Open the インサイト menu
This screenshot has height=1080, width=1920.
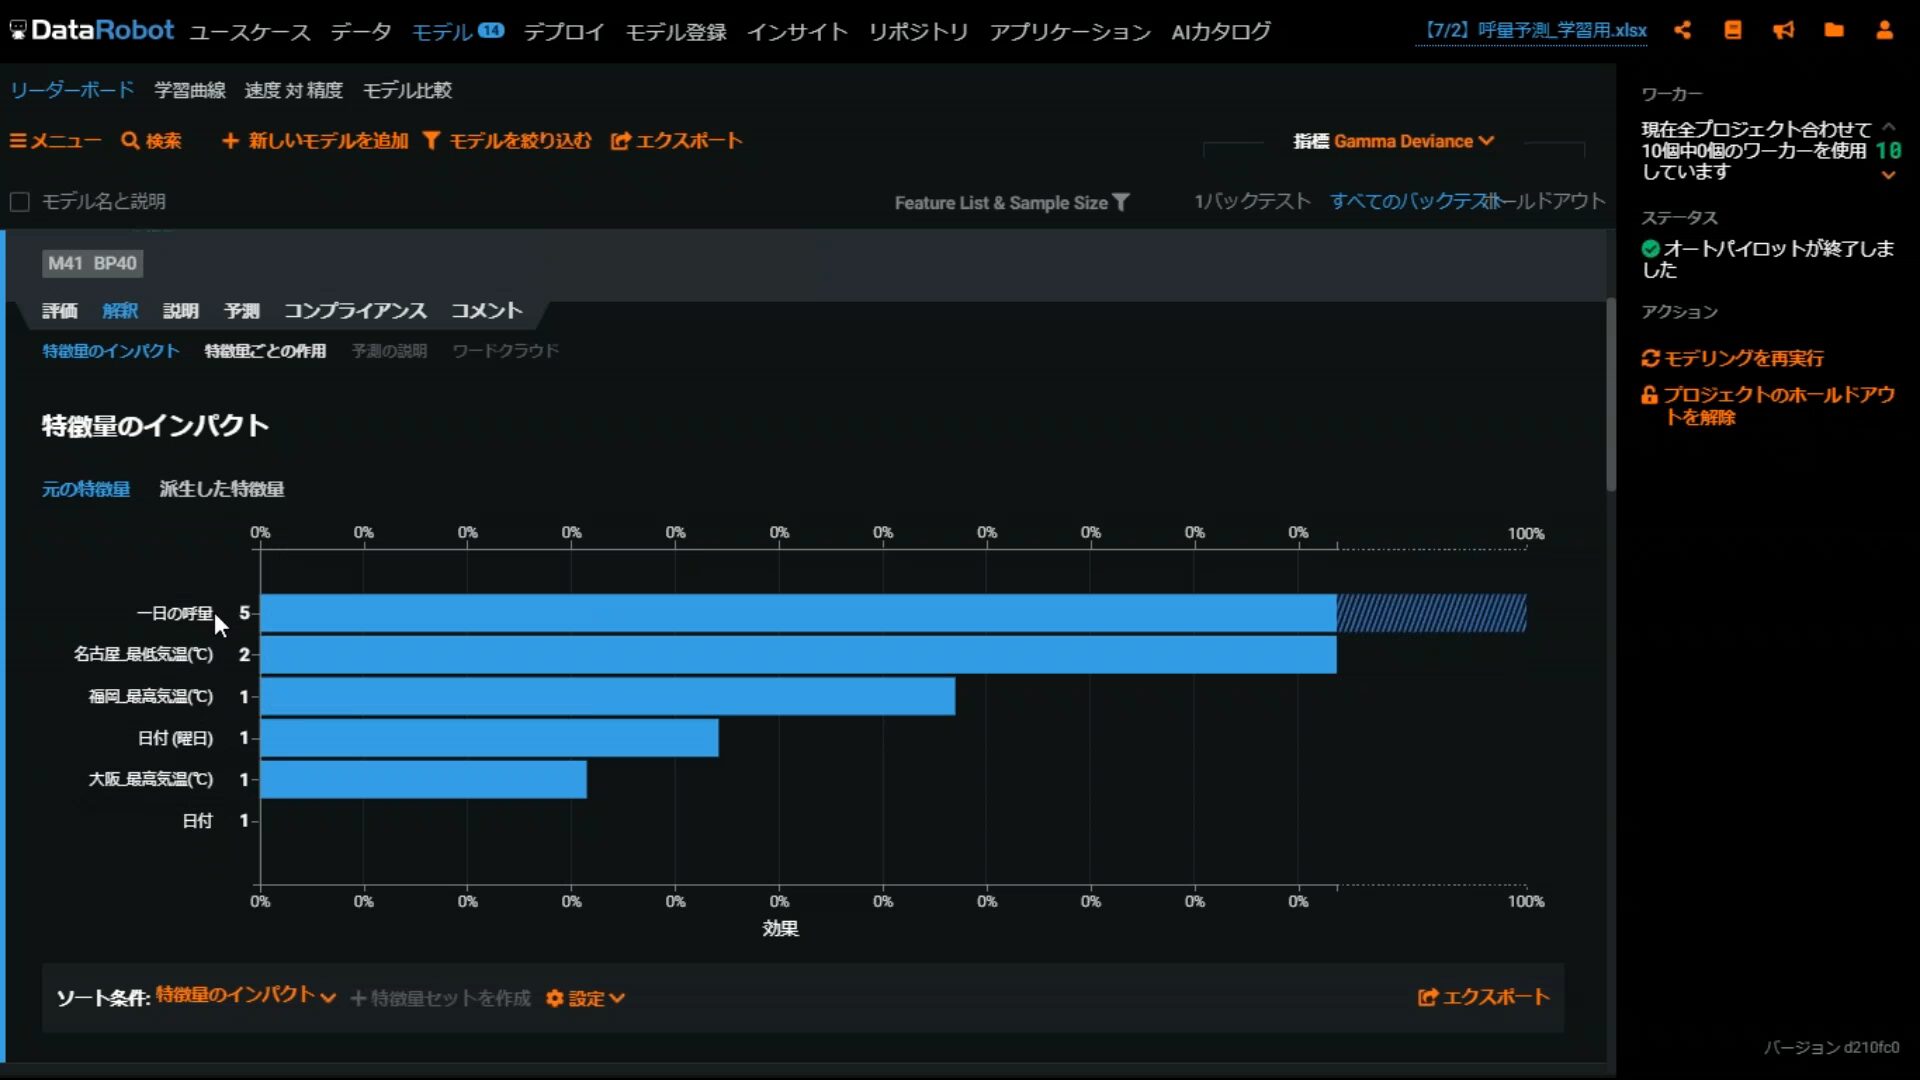coord(797,31)
